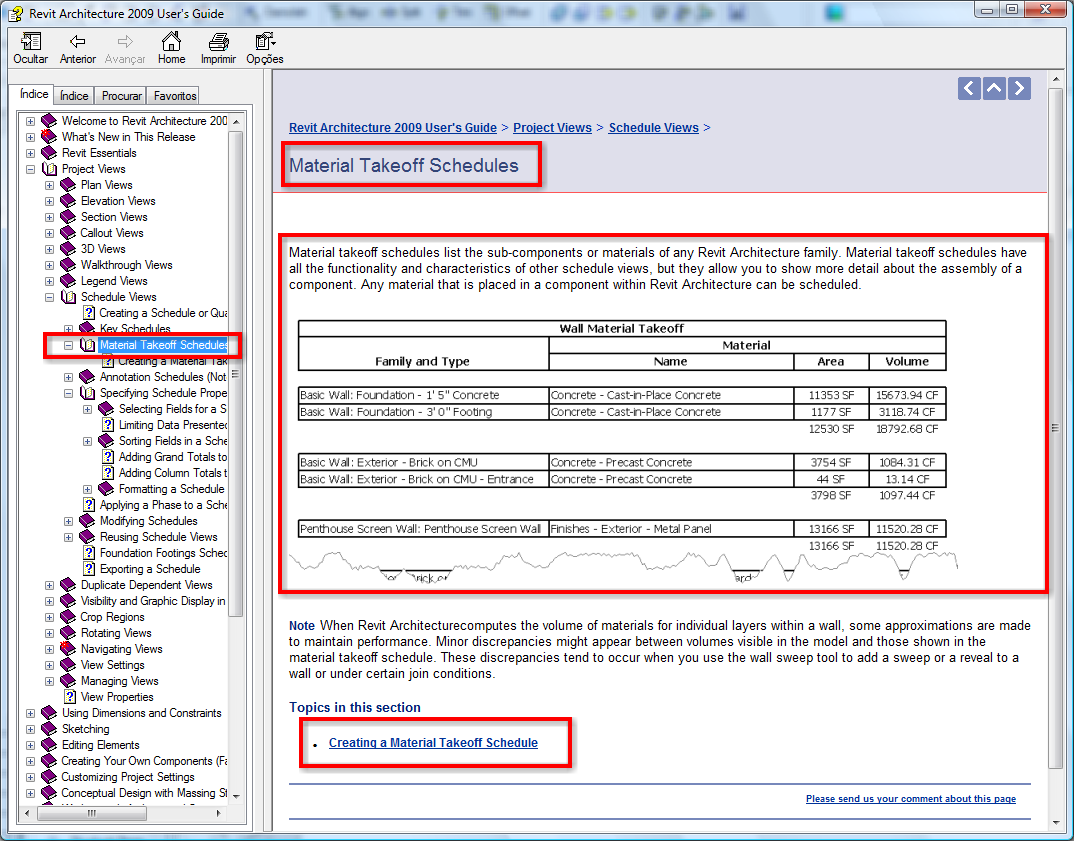Click the next-topic right arrow button
The image size is (1074, 841).
pos(1019,88)
